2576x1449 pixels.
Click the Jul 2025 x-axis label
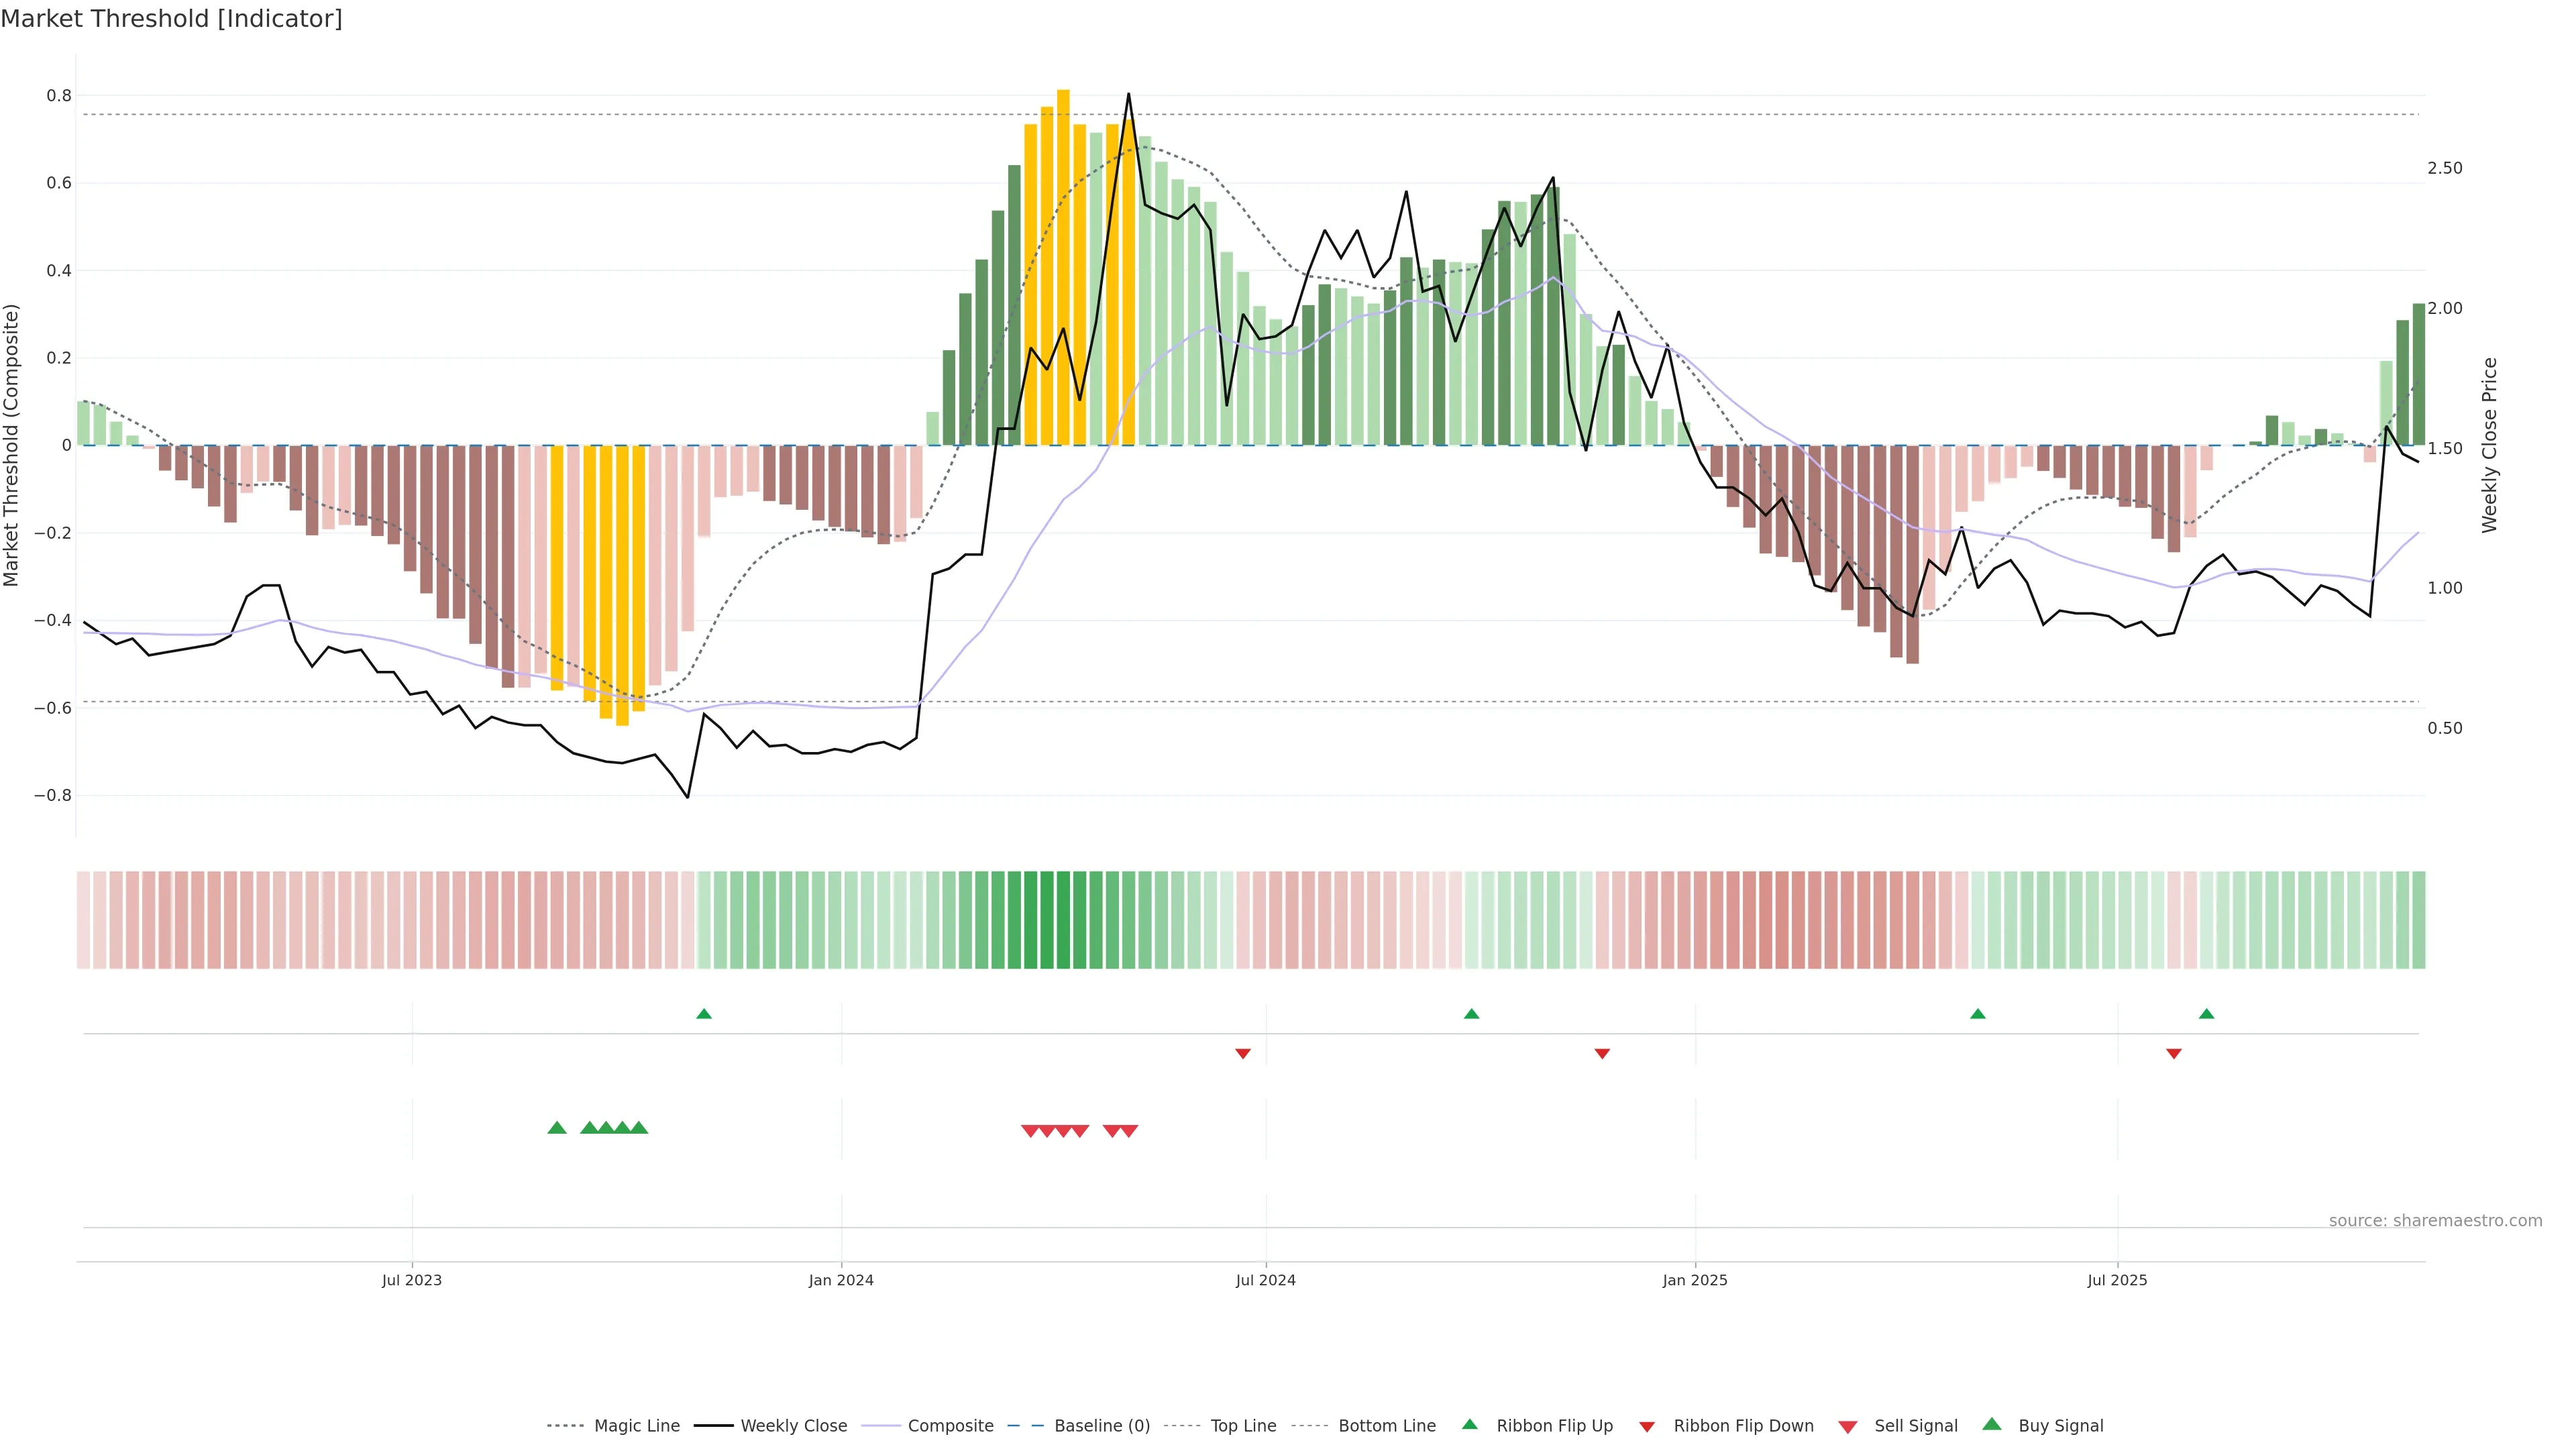click(x=2117, y=1280)
